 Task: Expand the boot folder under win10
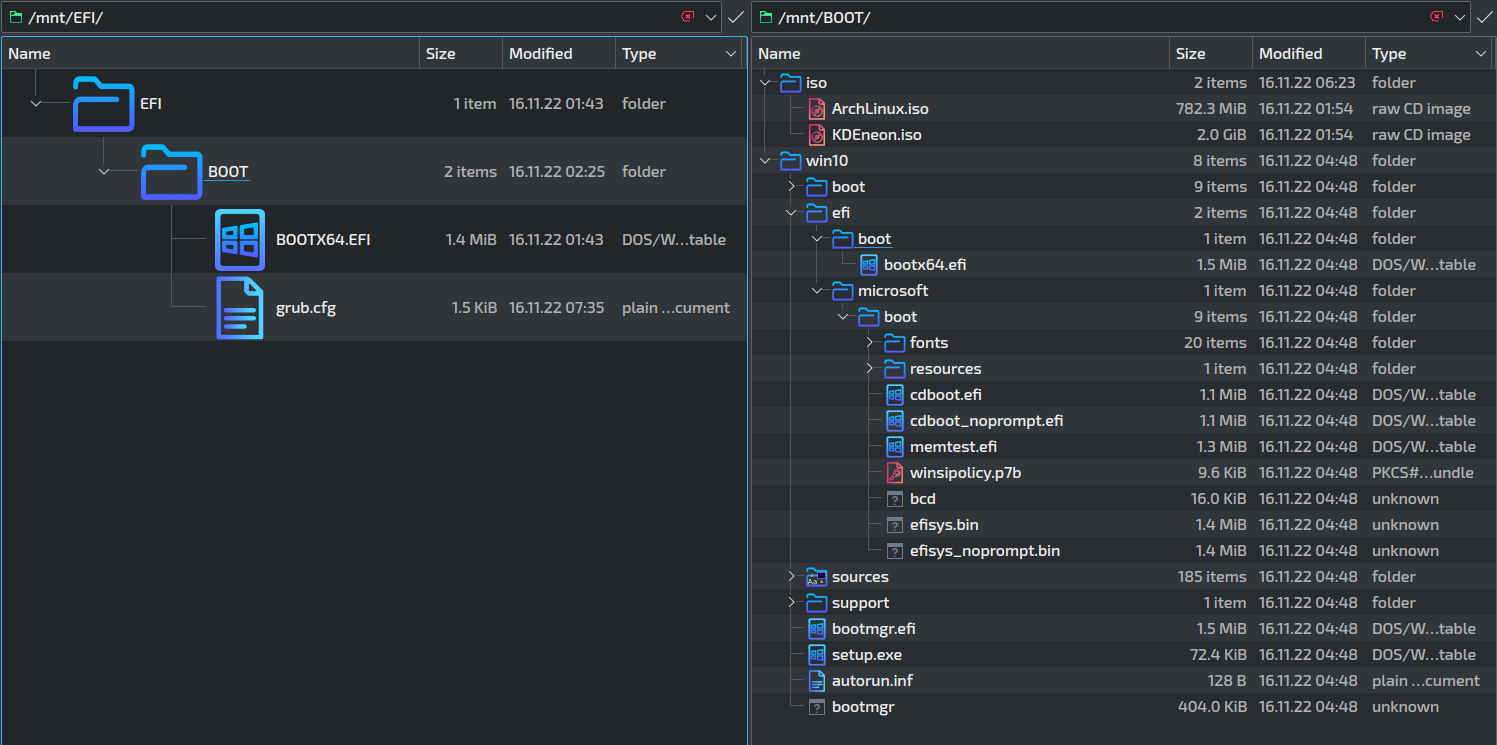(x=791, y=187)
